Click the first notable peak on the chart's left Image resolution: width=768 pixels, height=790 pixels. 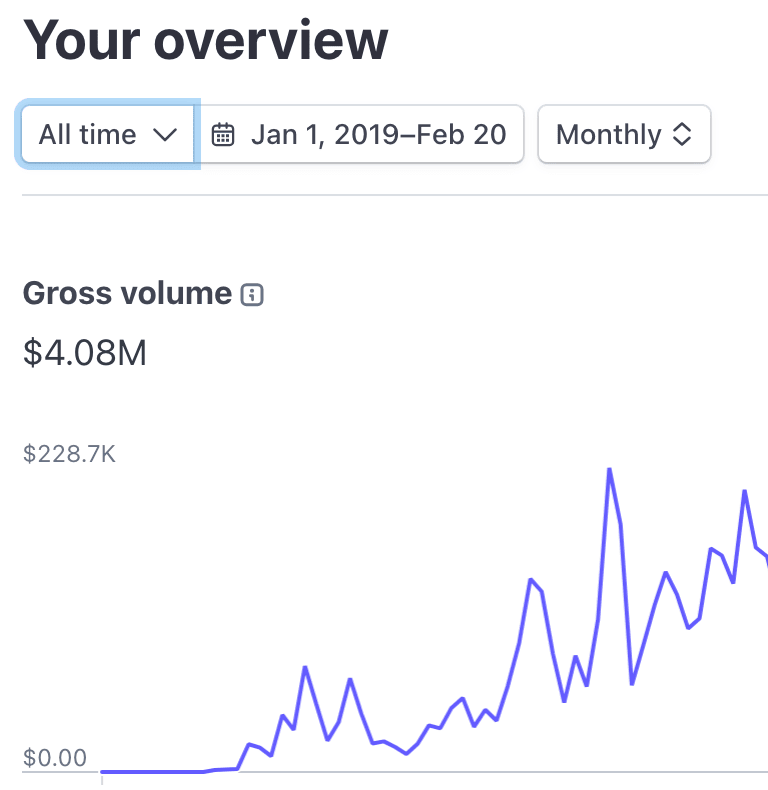[x=305, y=667]
